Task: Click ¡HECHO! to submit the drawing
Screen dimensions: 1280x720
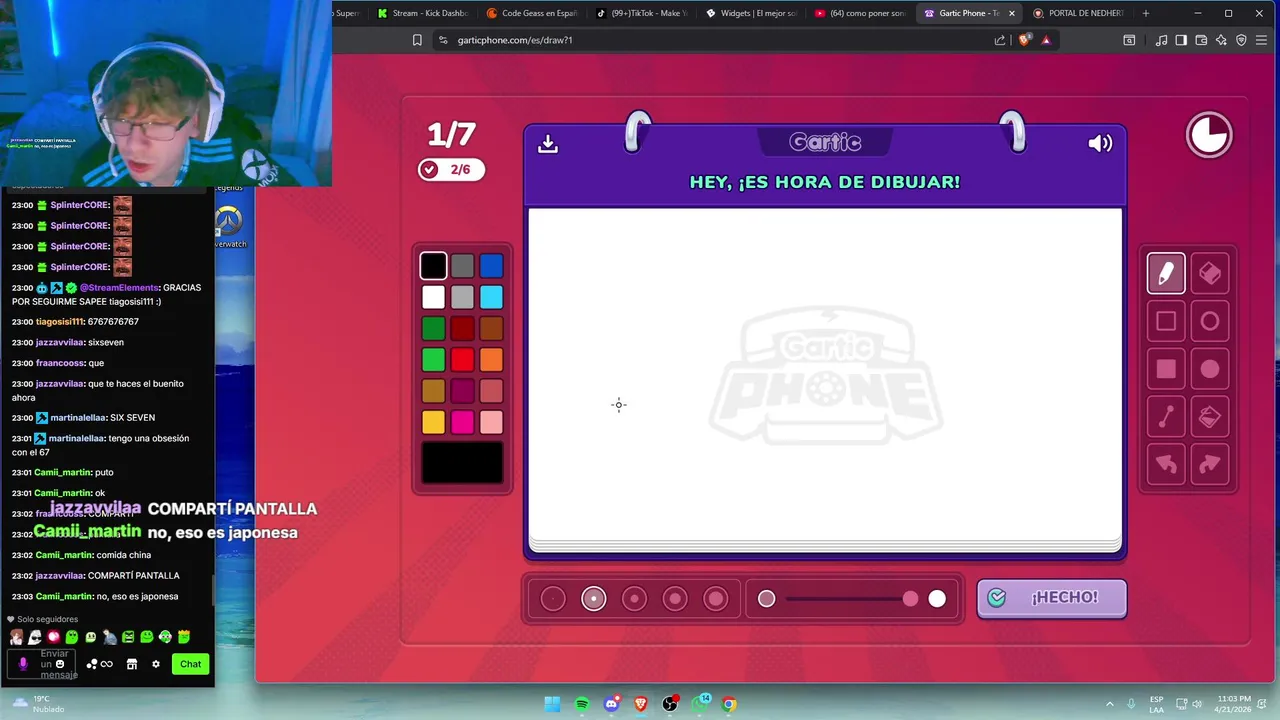Action: coord(1052,598)
